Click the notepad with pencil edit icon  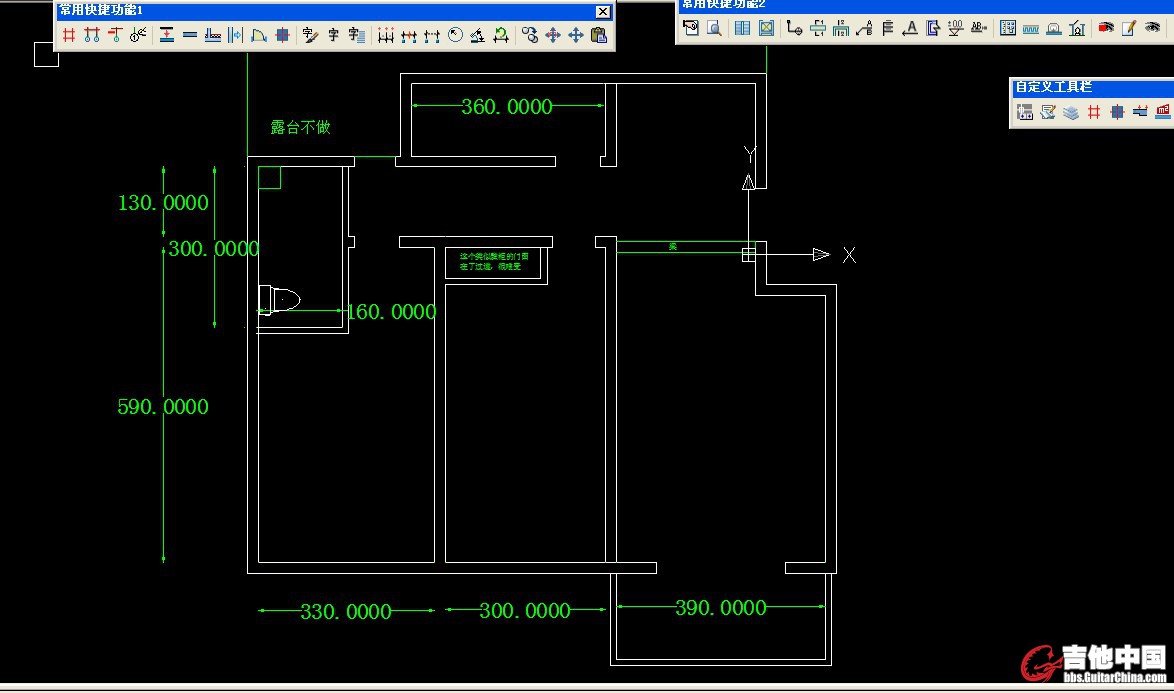pos(1129,28)
